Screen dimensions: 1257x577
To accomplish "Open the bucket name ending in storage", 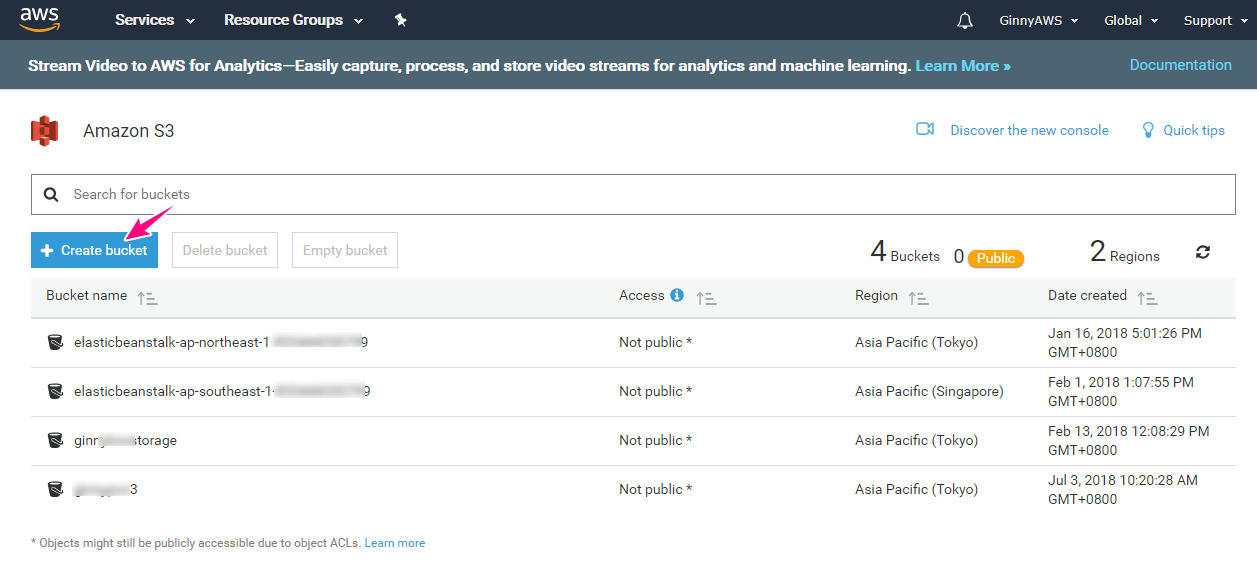I will 125,440.
